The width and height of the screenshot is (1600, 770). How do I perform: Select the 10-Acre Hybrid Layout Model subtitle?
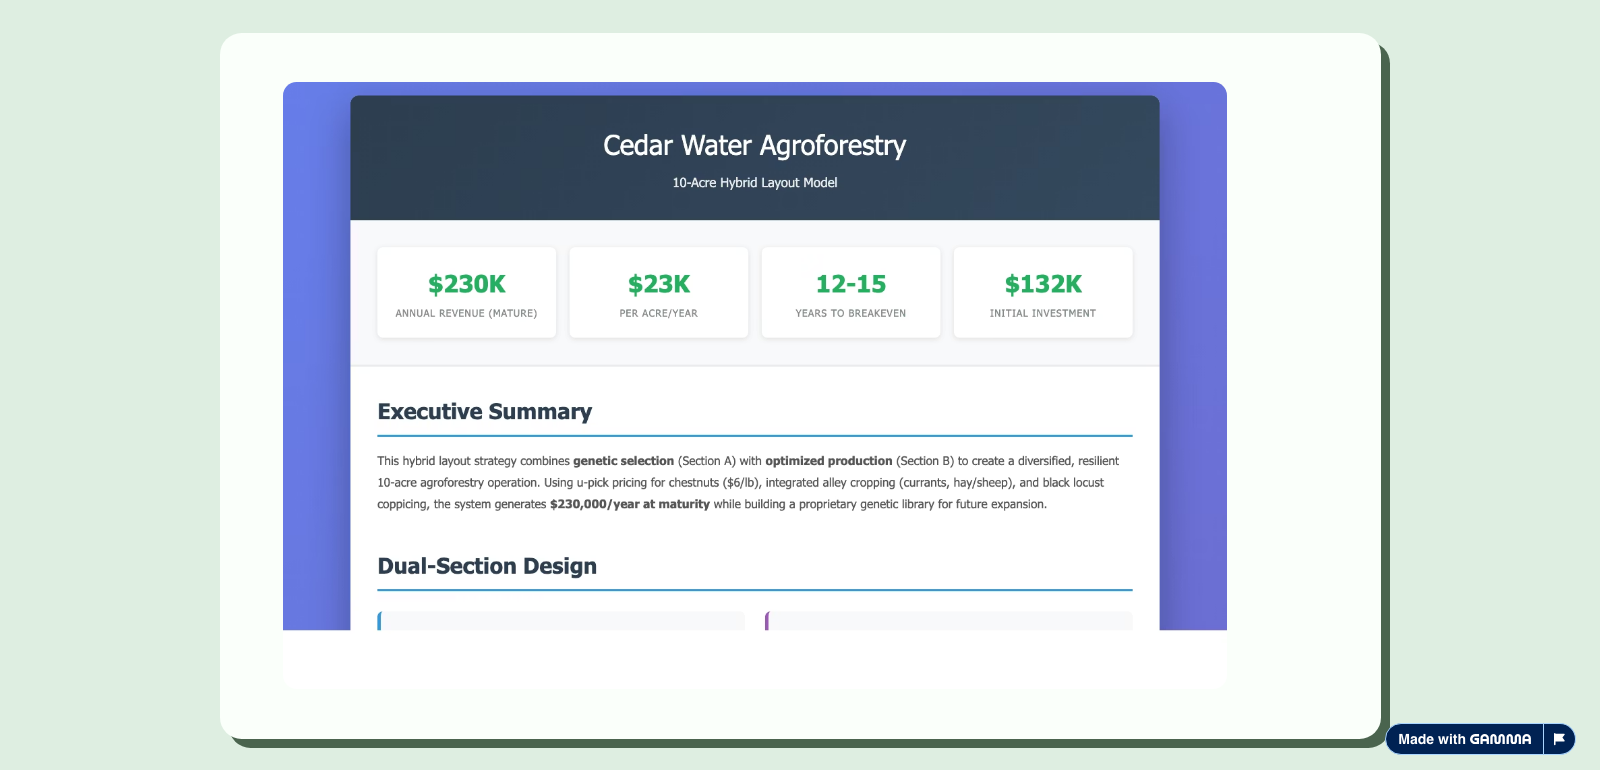point(755,183)
